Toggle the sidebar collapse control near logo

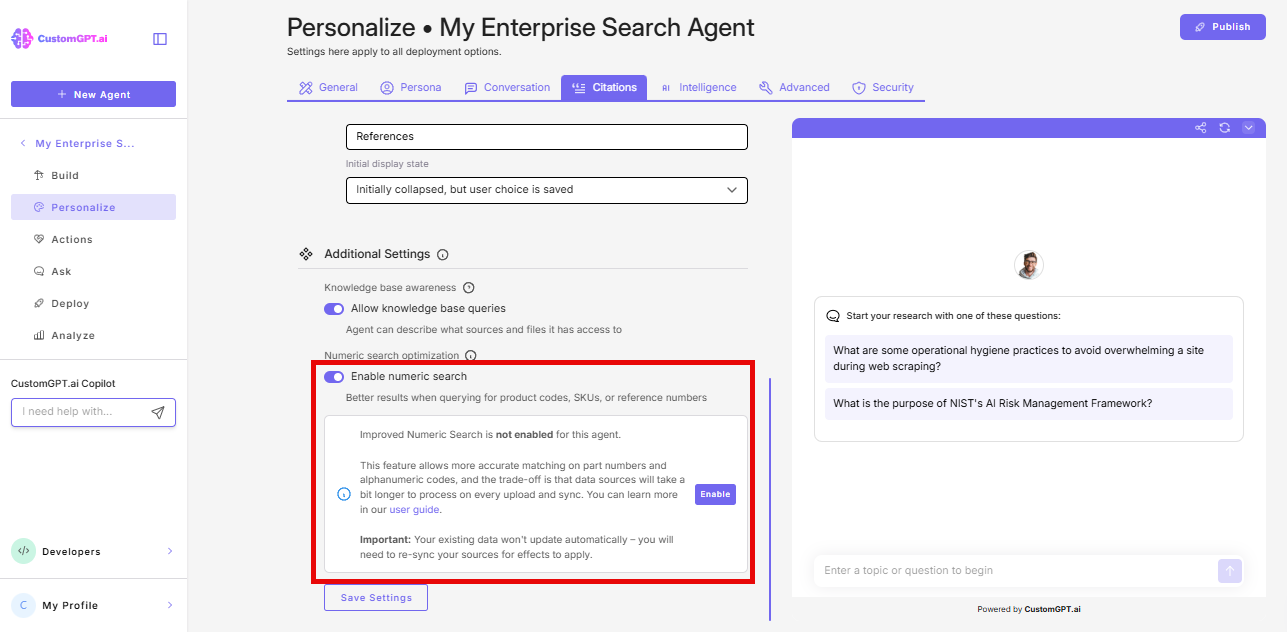point(159,37)
